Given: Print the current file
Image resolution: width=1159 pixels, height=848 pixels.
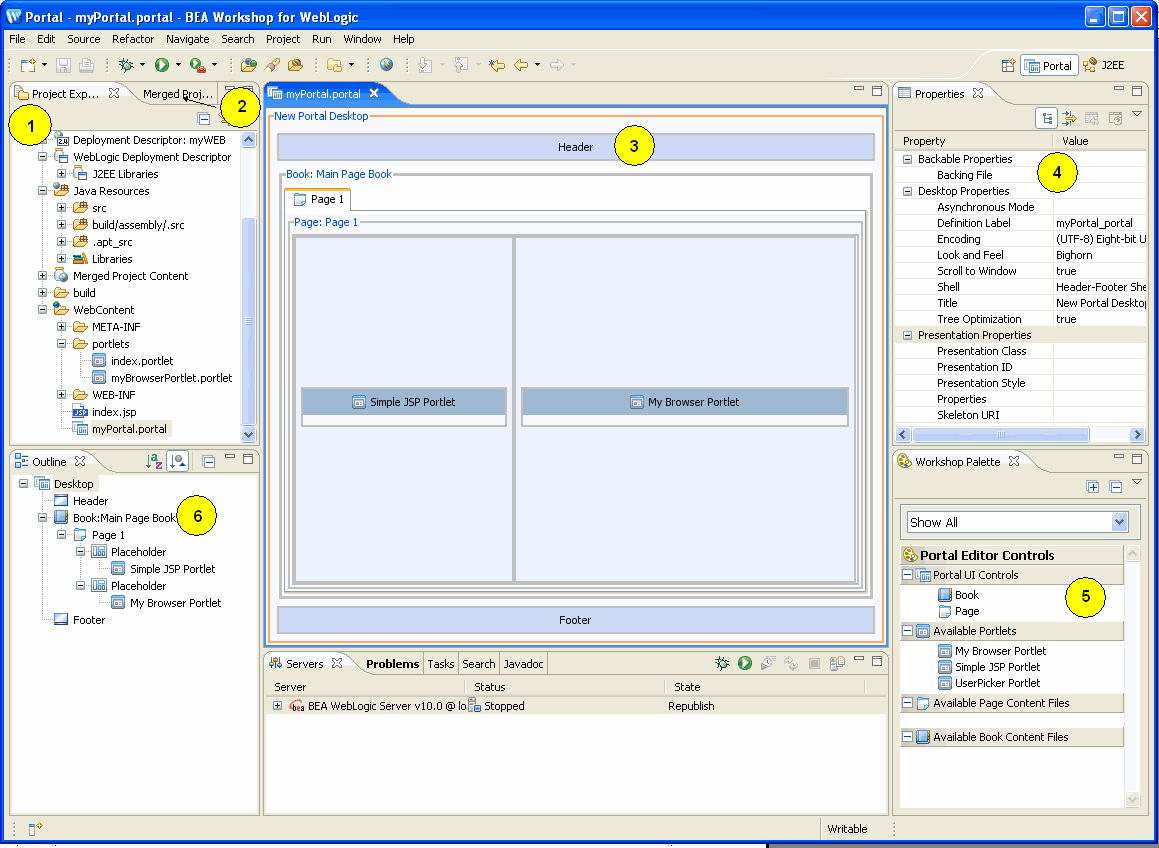Looking at the screenshot, I should pyautogui.click(x=84, y=64).
